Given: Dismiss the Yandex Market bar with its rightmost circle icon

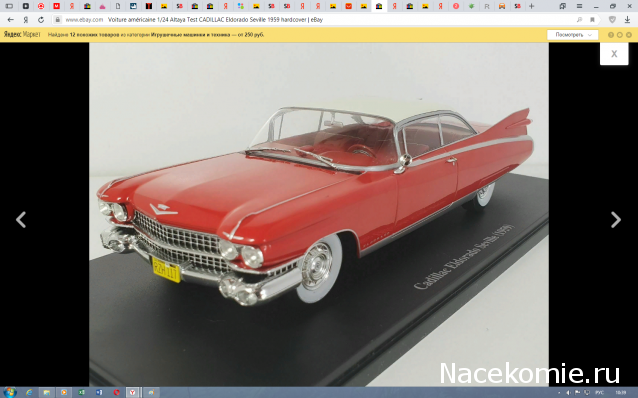Looking at the screenshot, I should pos(629,35).
